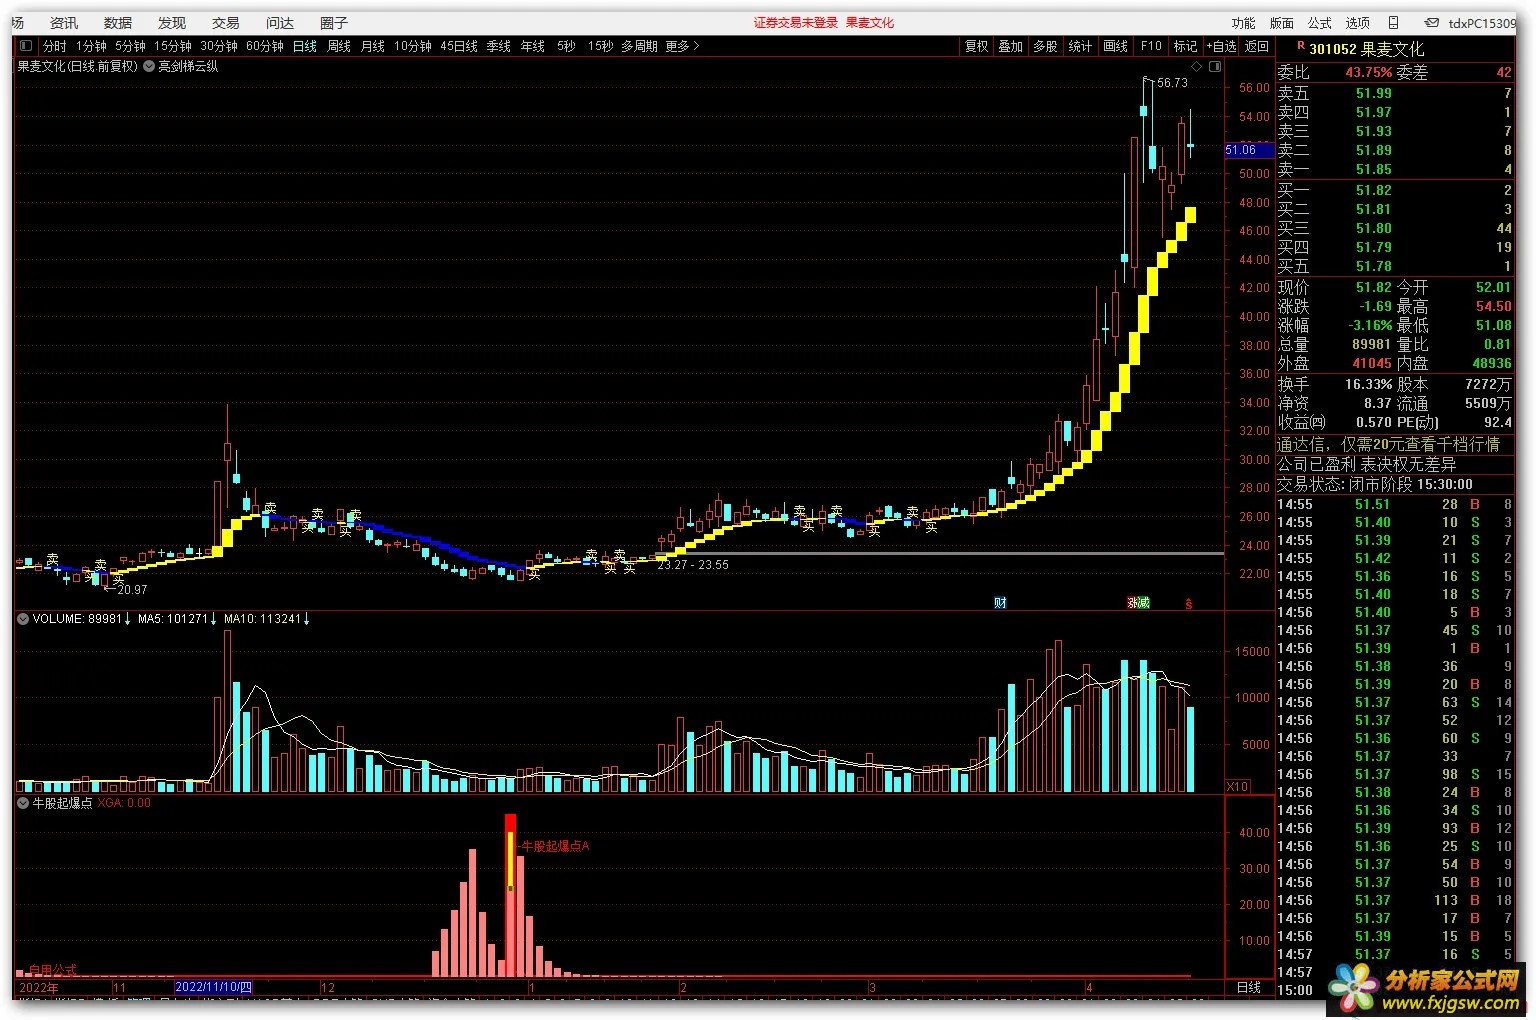Screen dimensions: 1536x1020
Task: Click the 通达信 千档行情 promo link
Action: coord(1388,444)
